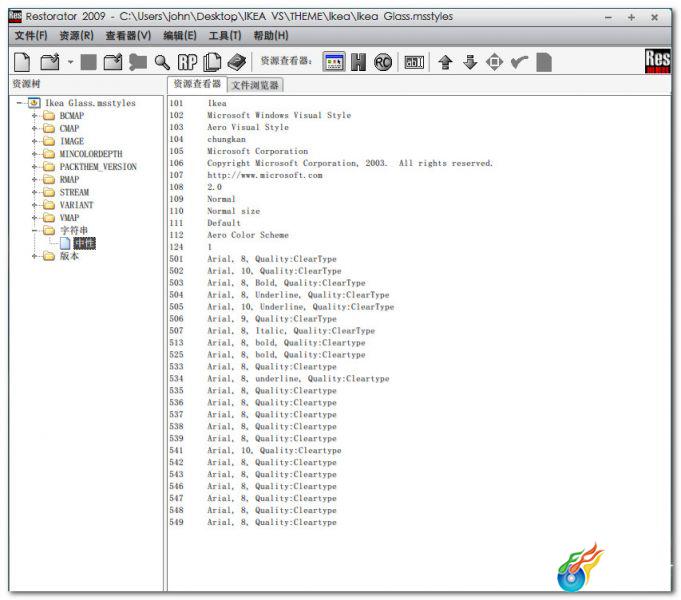Click the VMAP folder icon
The width and height of the screenshot is (681, 600).
pyautogui.click(x=49, y=218)
